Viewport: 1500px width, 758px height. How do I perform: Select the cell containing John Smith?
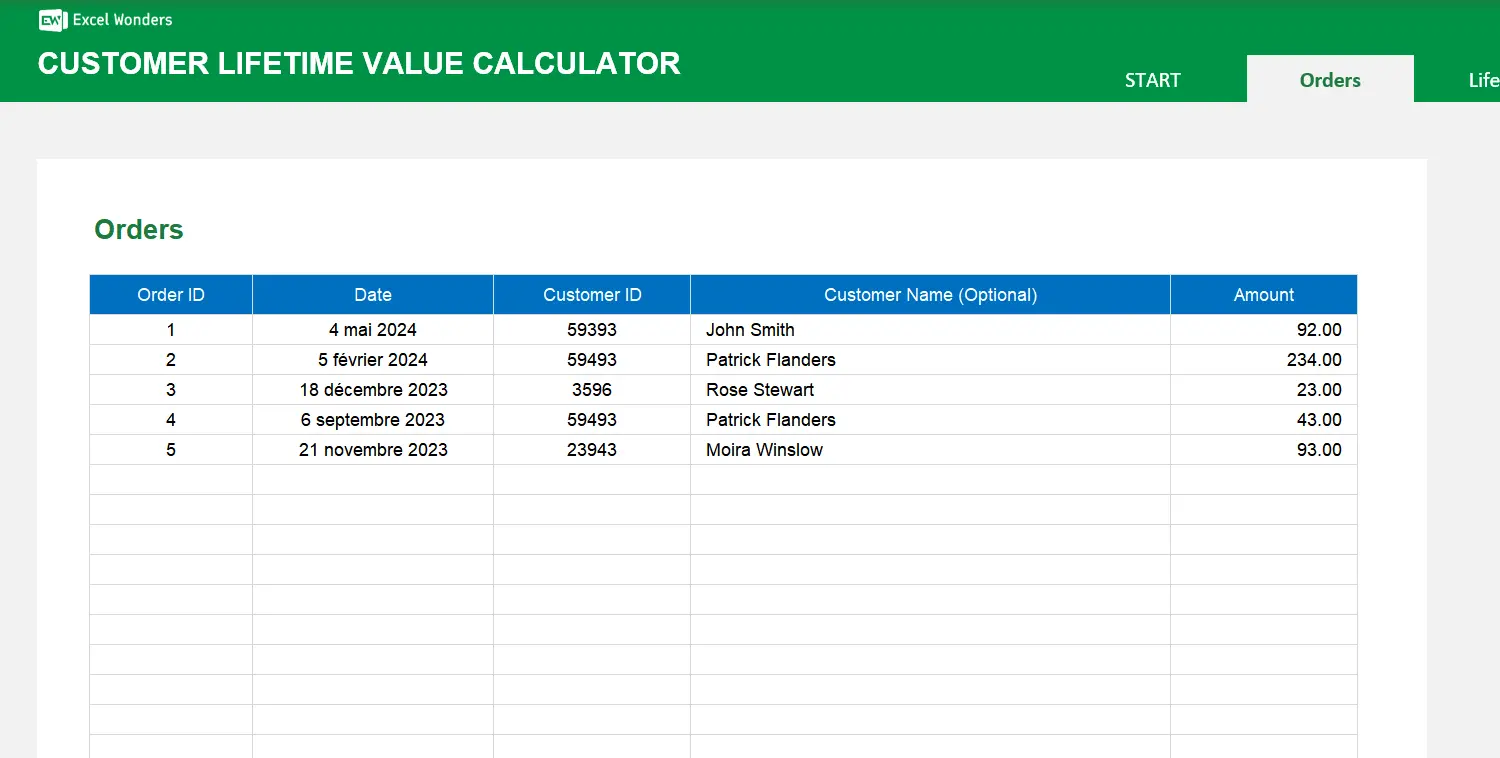[x=750, y=329]
